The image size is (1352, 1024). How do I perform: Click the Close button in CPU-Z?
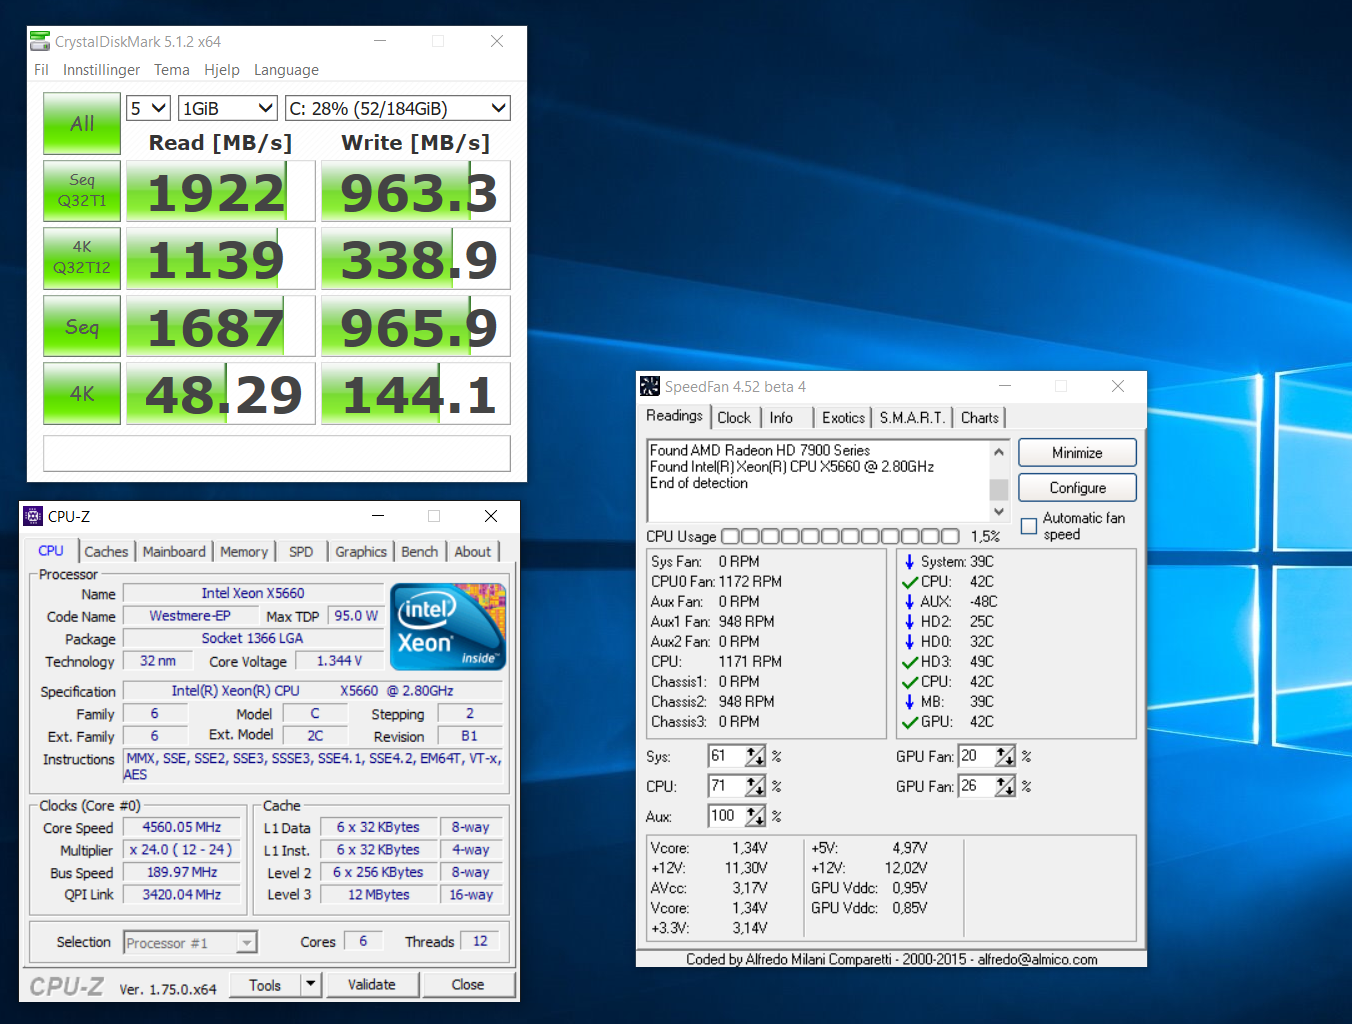coord(468,985)
